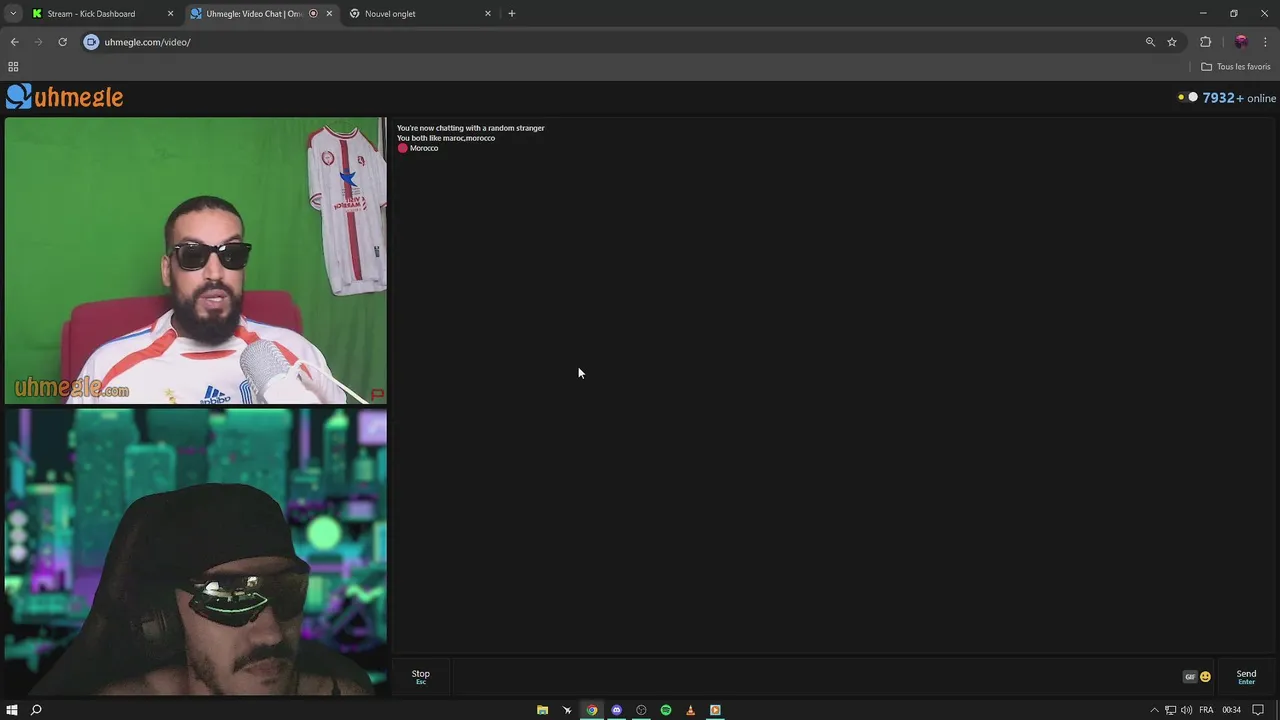Expand the hidden system tray icons
The height and width of the screenshot is (720, 1280).
(1154, 710)
